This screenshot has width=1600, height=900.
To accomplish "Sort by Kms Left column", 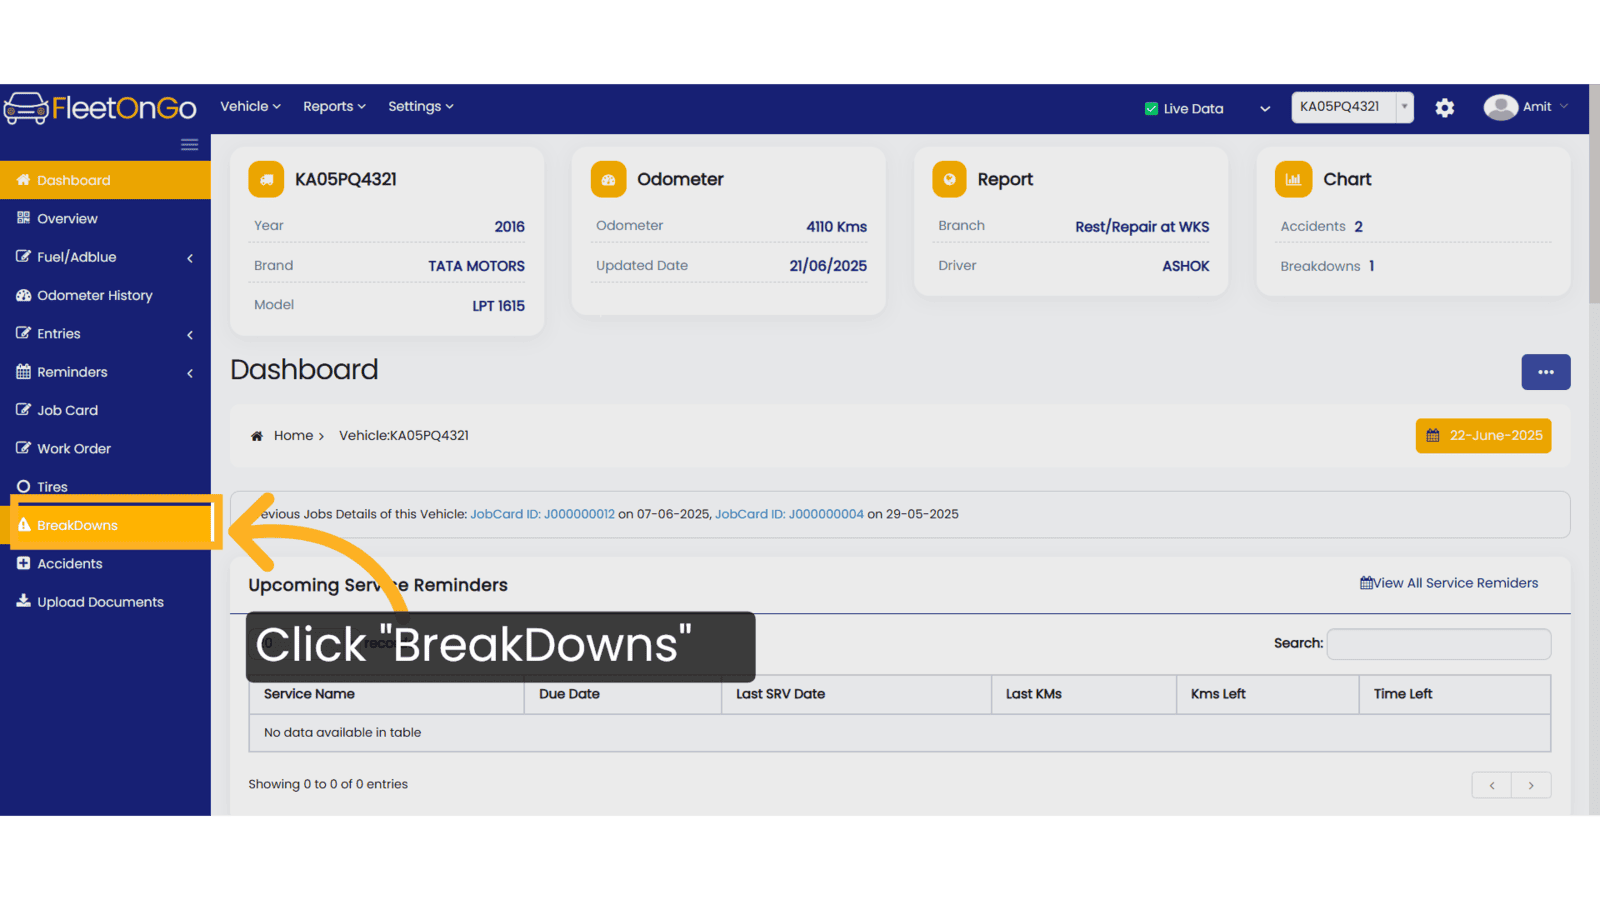I will pos(1268,694).
